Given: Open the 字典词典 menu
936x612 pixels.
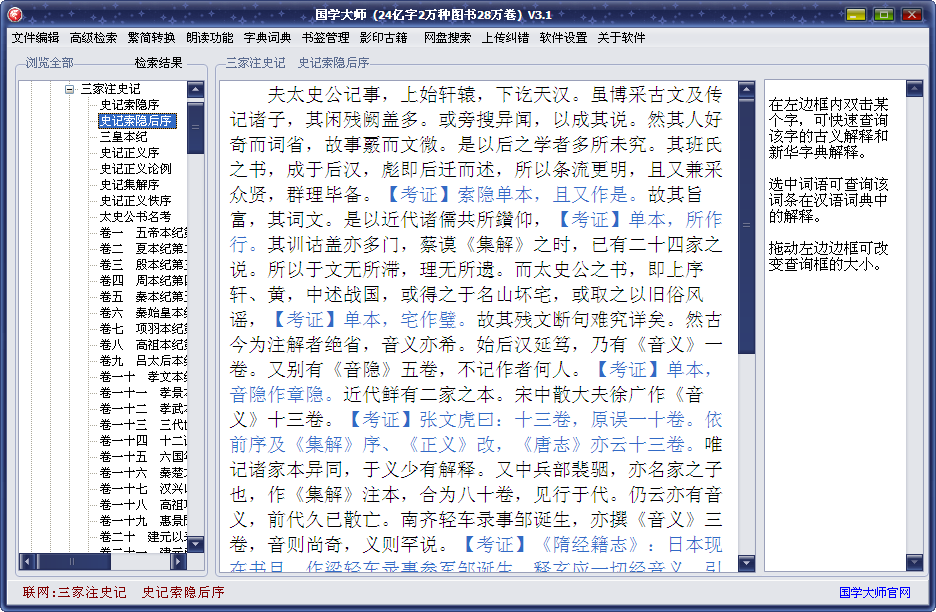Looking at the screenshot, I should pyautogui.click(x=267, y=38).
